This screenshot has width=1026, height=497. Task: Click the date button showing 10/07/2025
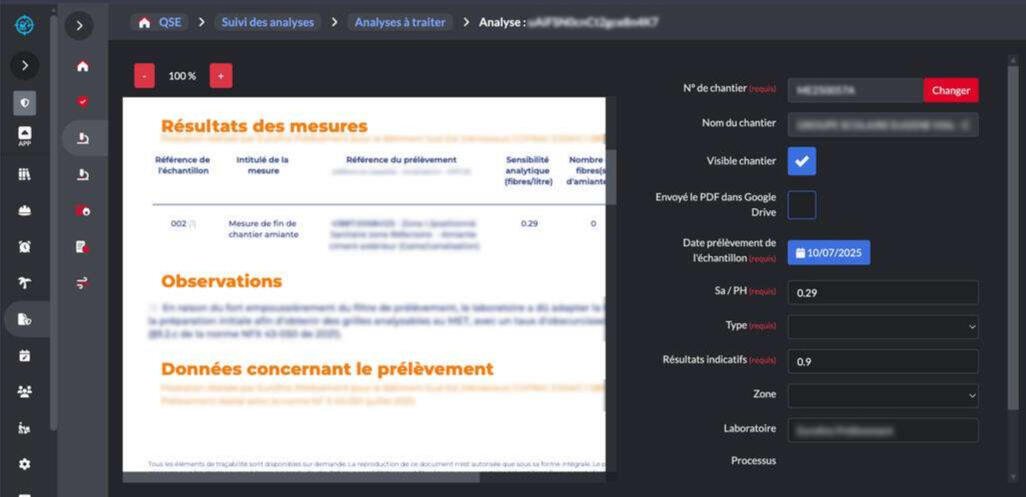click(828, 253)
